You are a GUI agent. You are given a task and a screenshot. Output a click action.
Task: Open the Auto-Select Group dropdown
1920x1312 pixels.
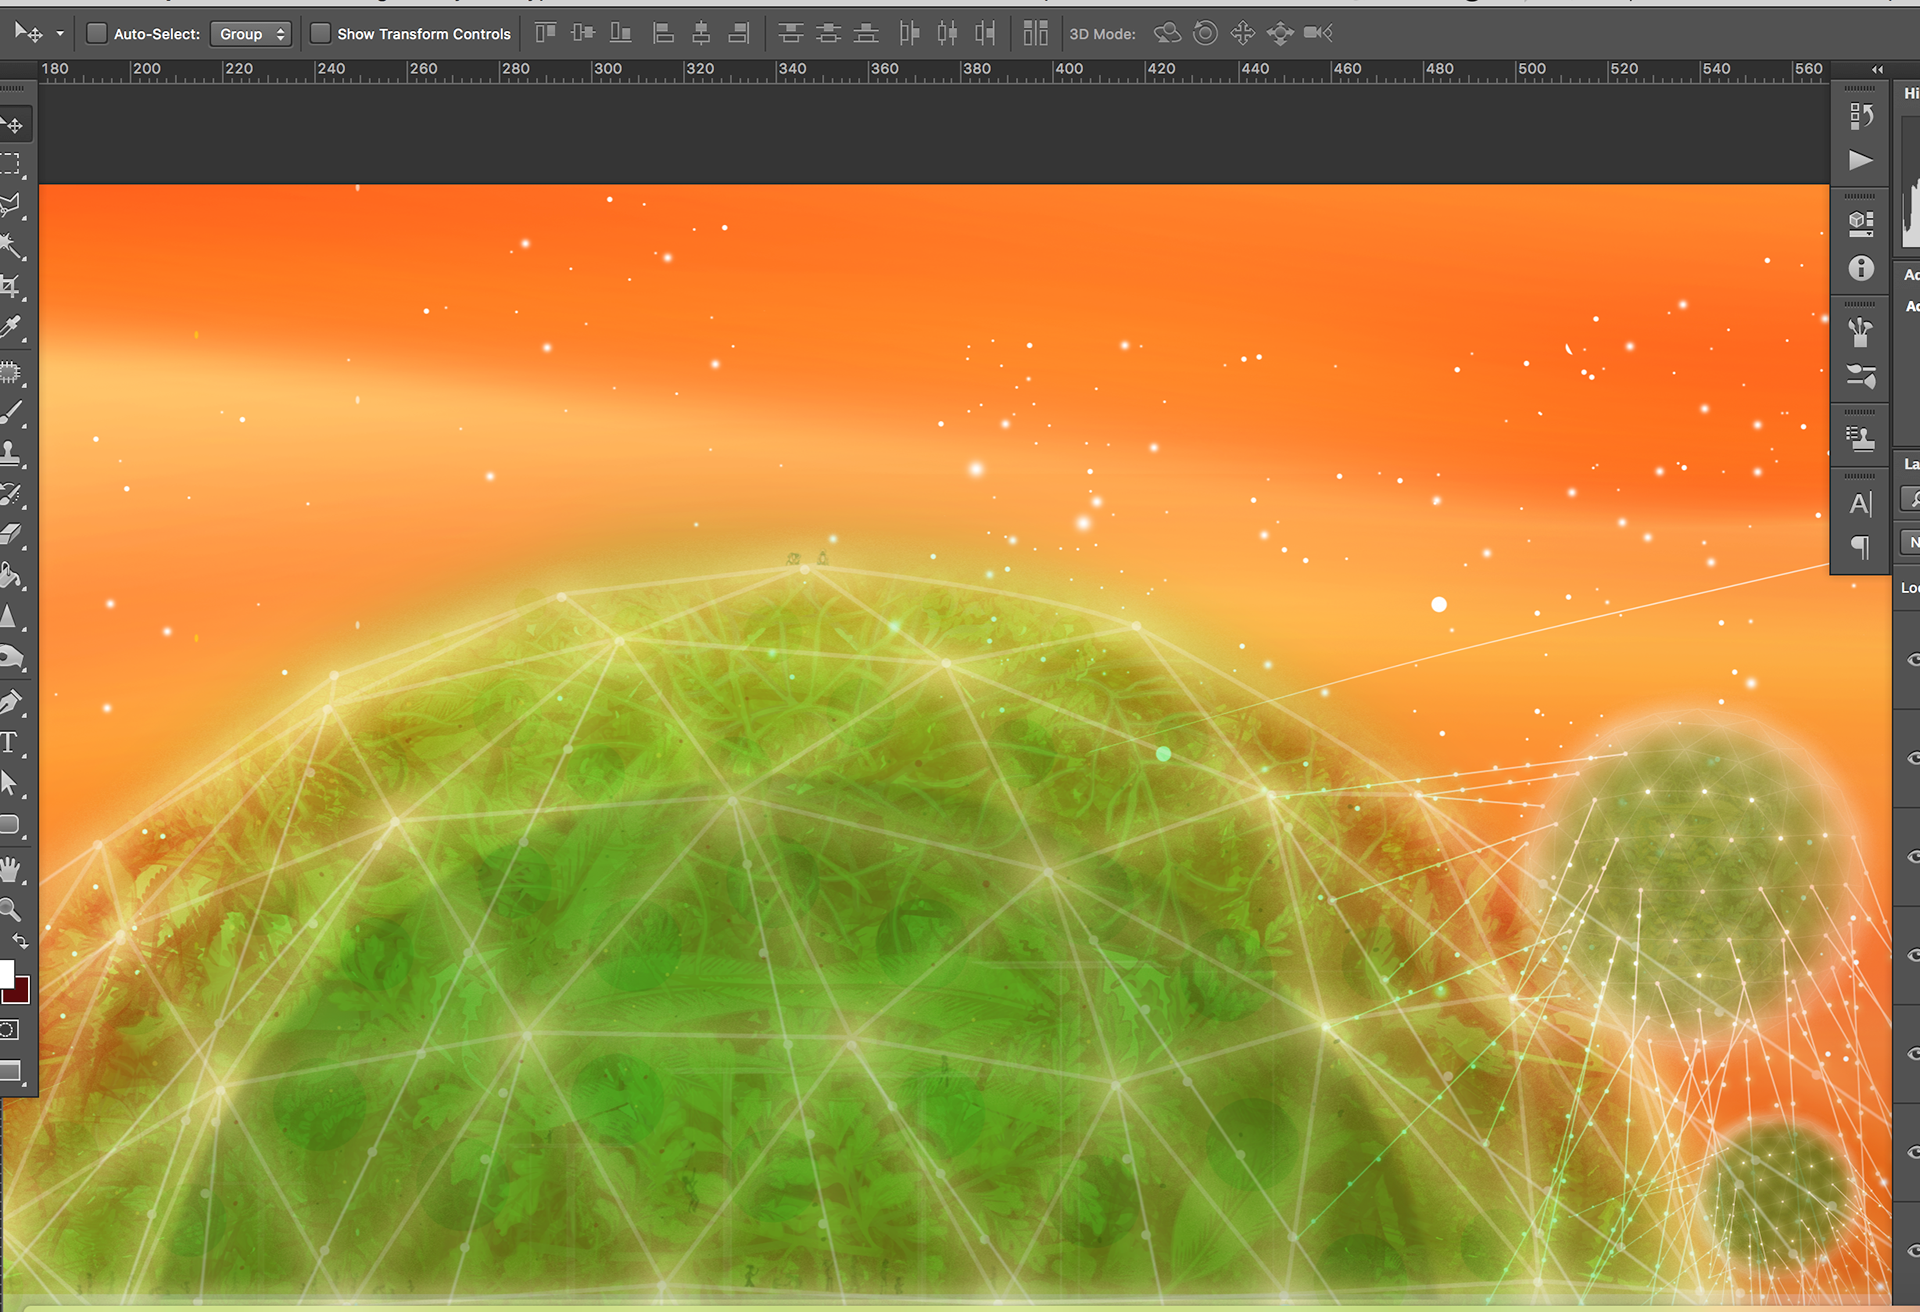251,34
